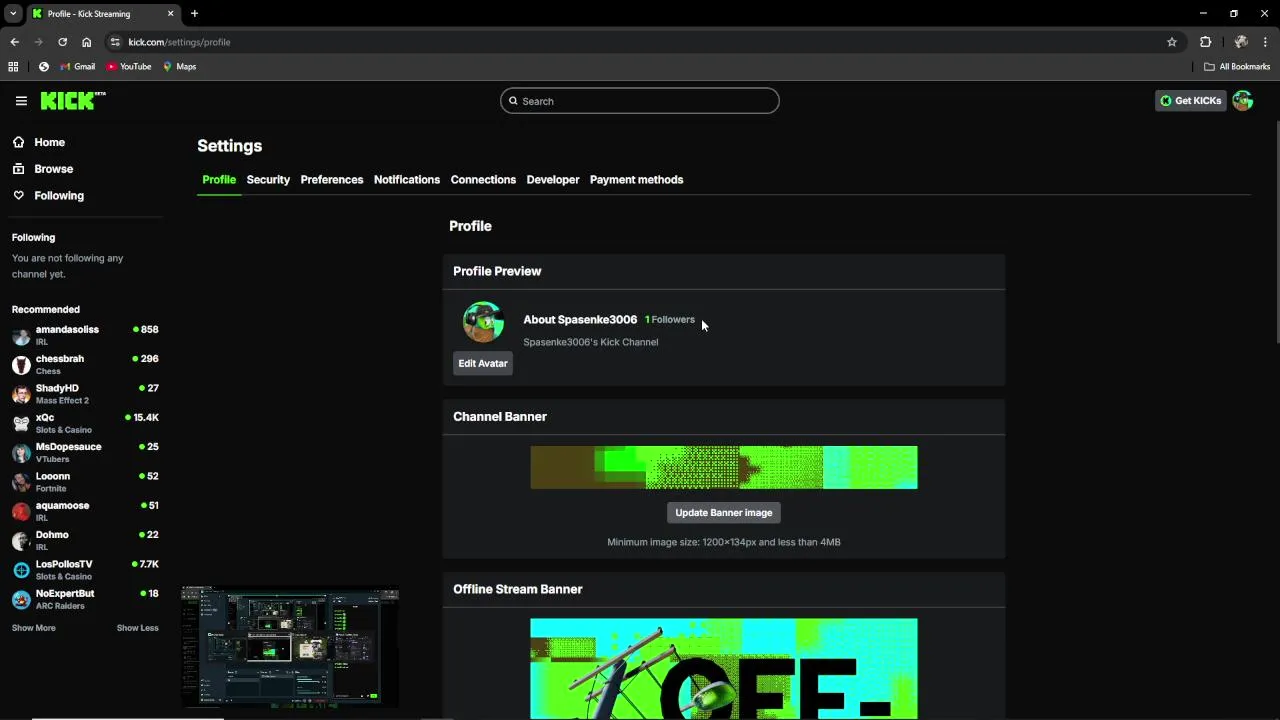The width and height of the screenshot is (1280, 720).
Task: Open Looonn recommended channel
Action: [85, 482]
